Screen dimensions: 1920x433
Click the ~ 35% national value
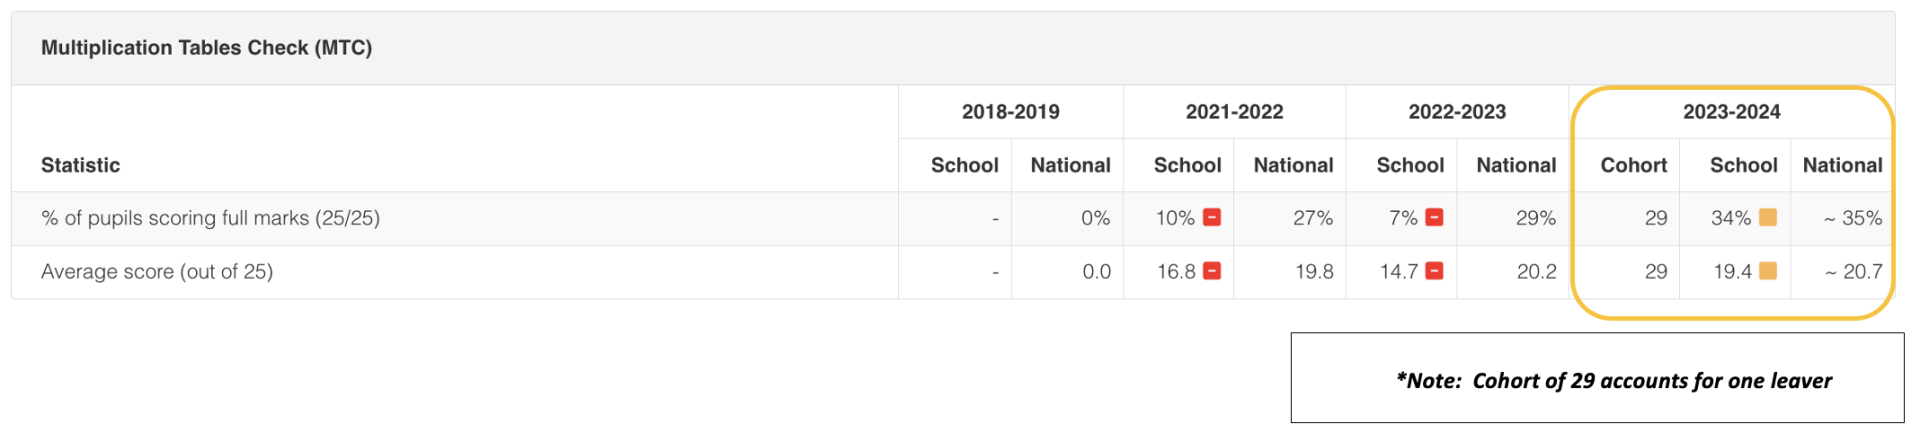click(1853, 218)
